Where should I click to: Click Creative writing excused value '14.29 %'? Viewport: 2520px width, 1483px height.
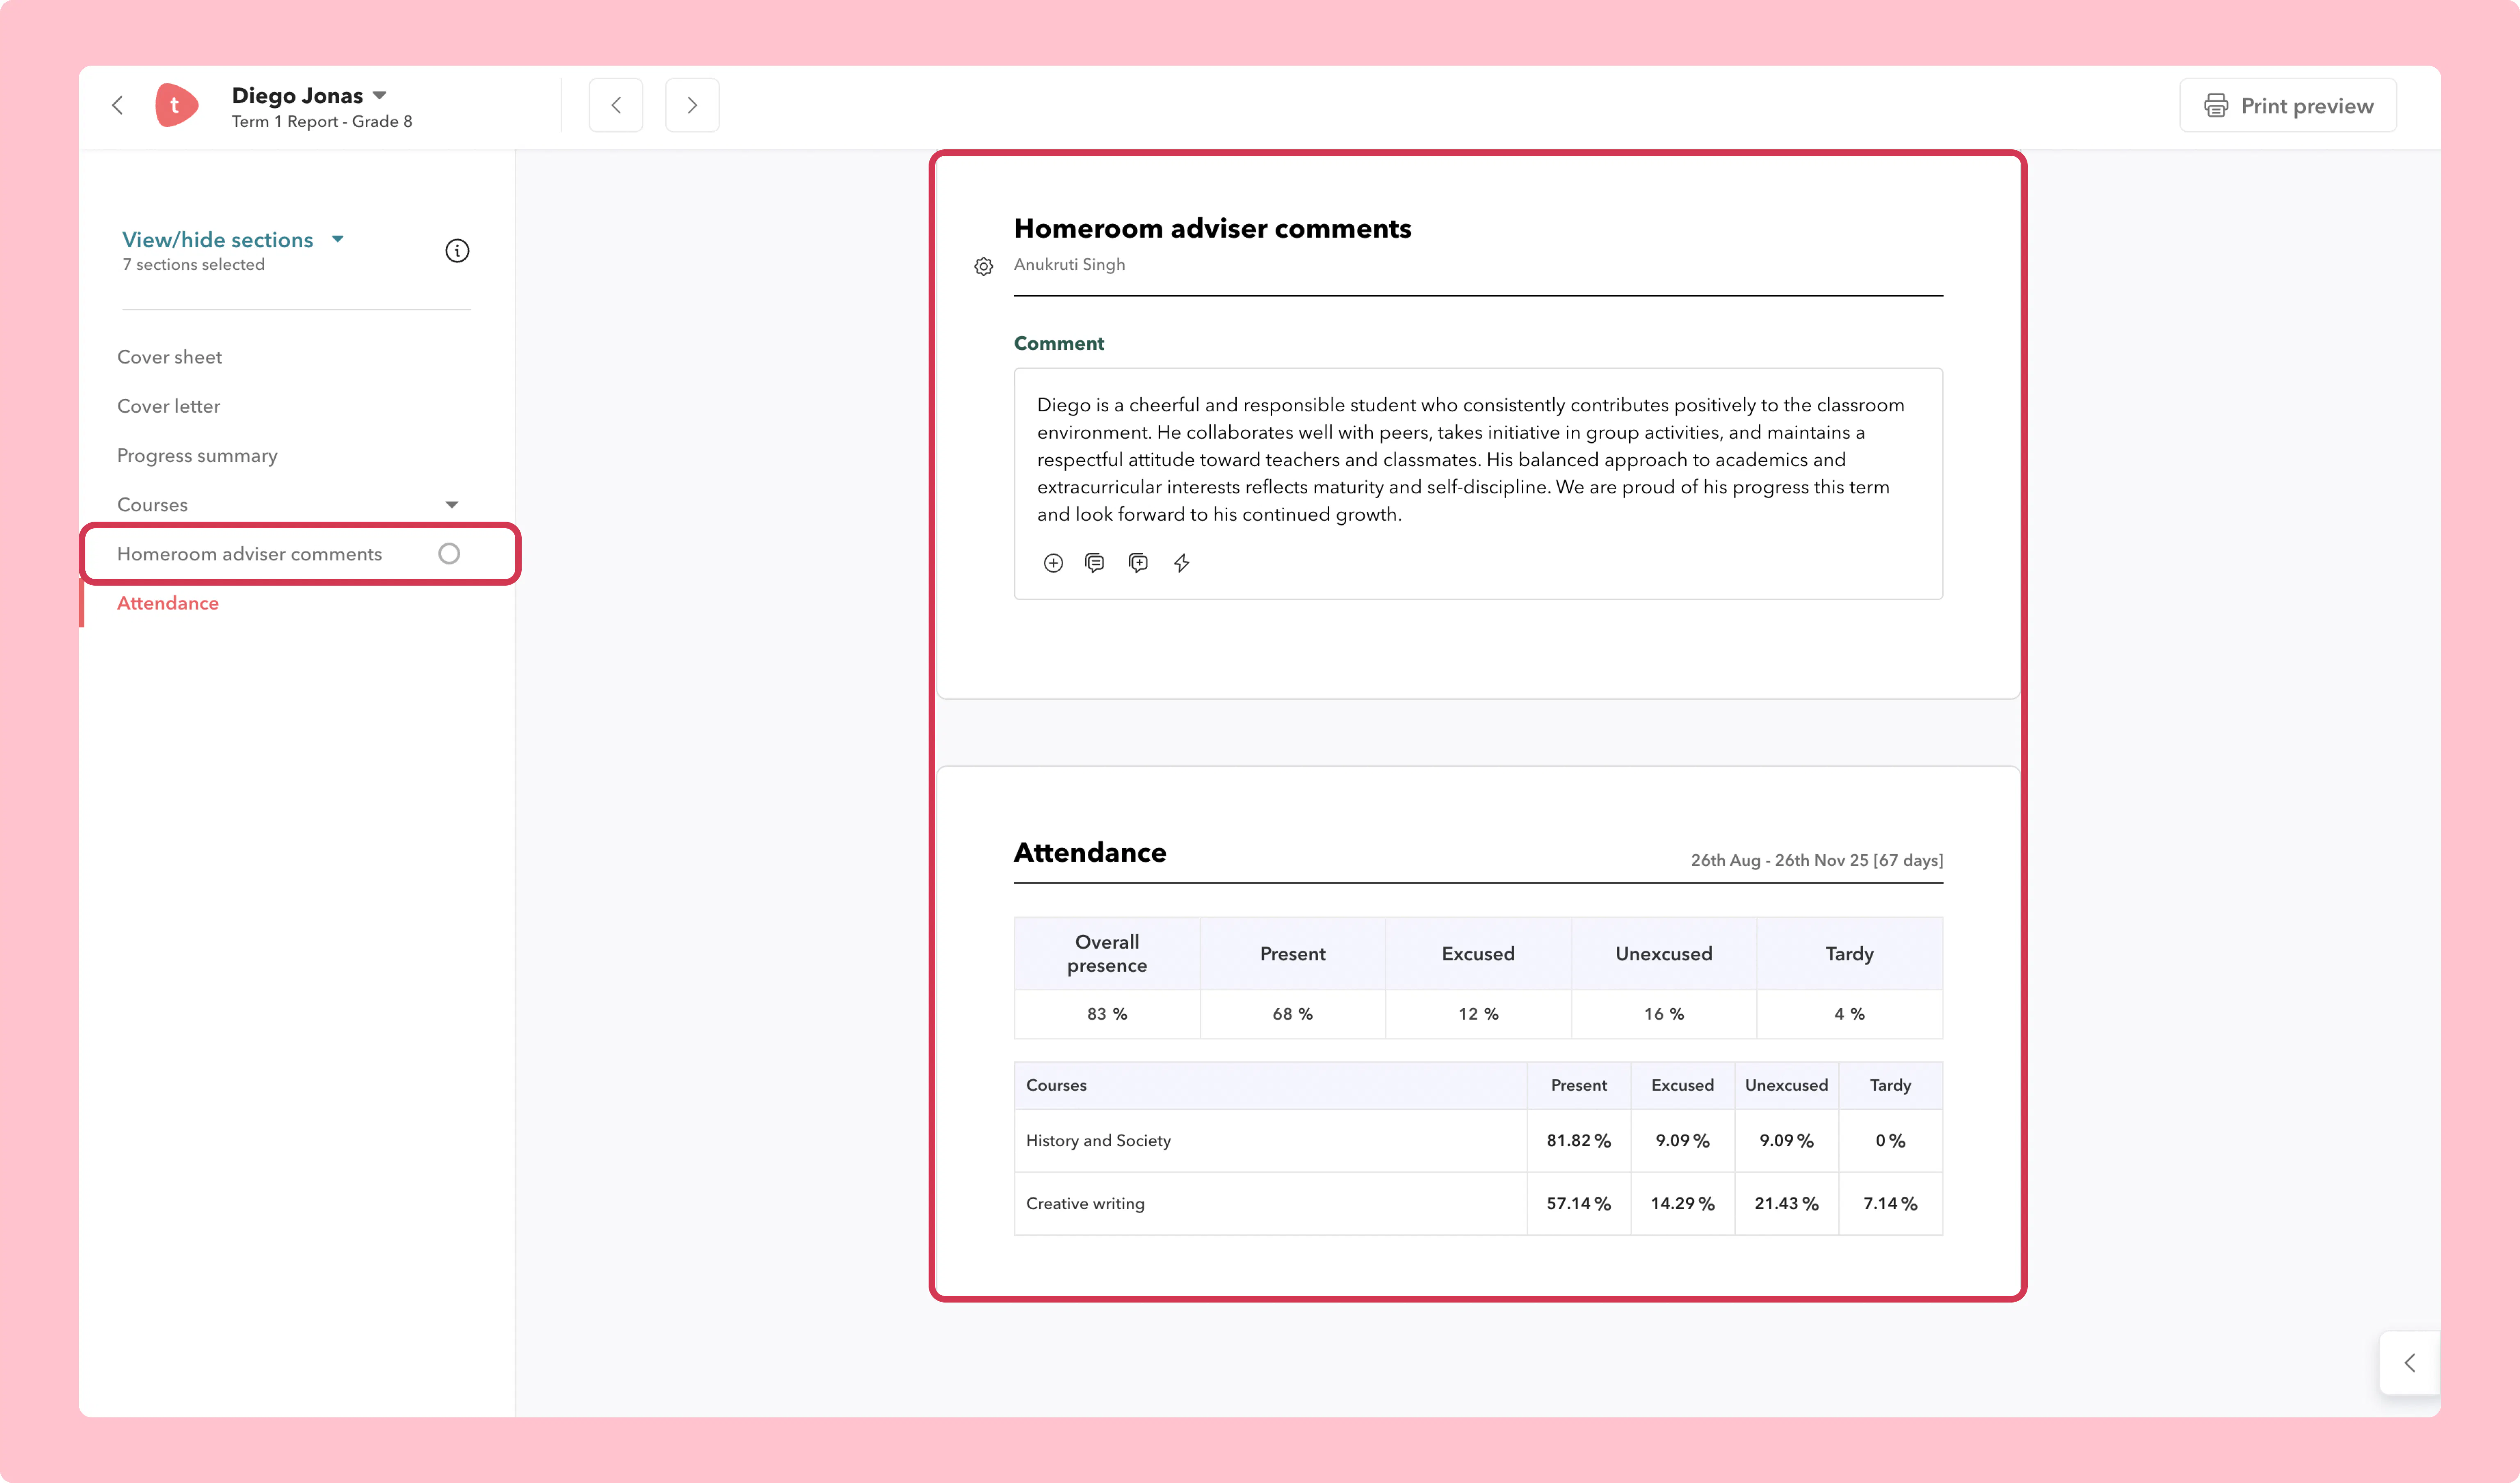[x=1682, y=1204]
